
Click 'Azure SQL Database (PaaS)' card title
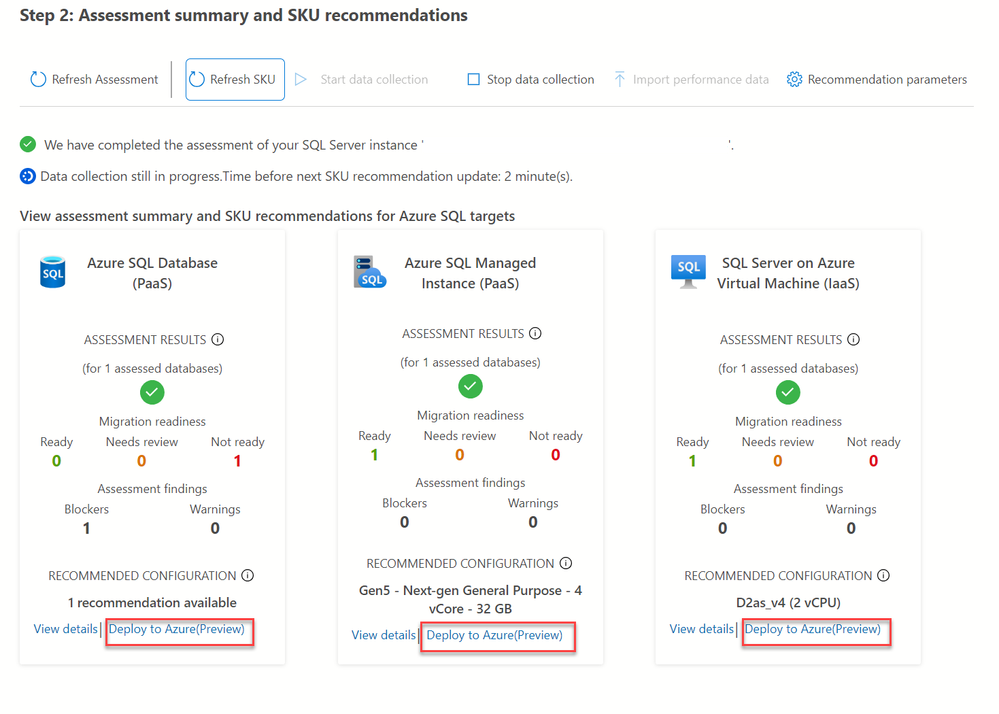click(x=152, y=273)
